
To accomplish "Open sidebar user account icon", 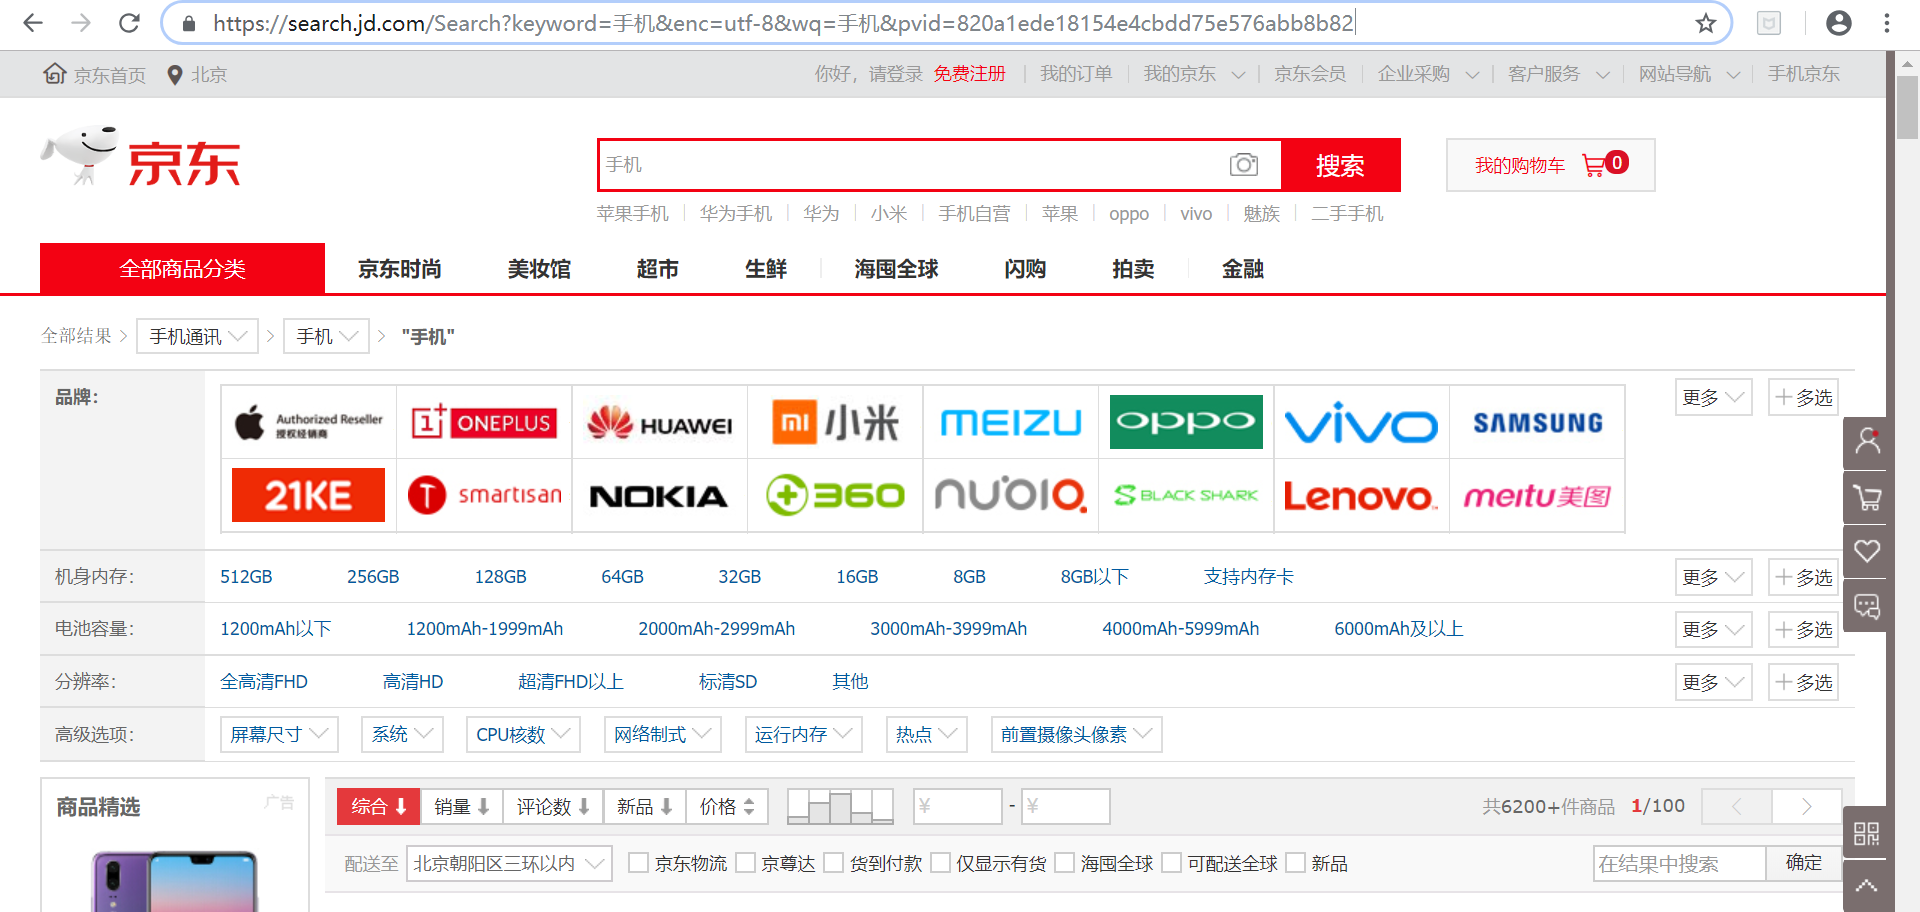I will pyautogui.click(x=1866, y=442).
